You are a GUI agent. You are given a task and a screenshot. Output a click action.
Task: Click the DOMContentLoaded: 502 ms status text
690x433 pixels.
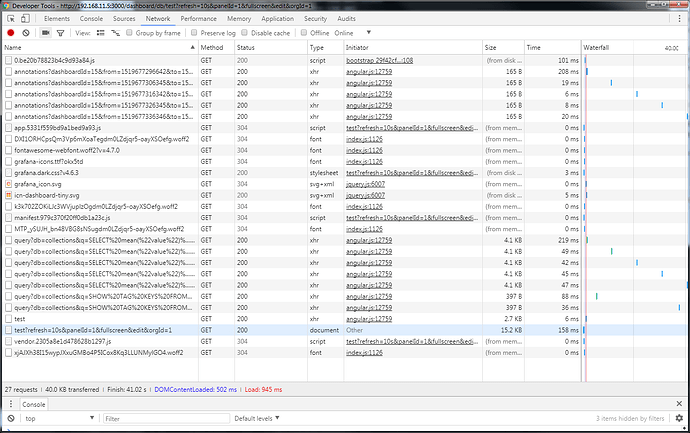click(195, 389)
